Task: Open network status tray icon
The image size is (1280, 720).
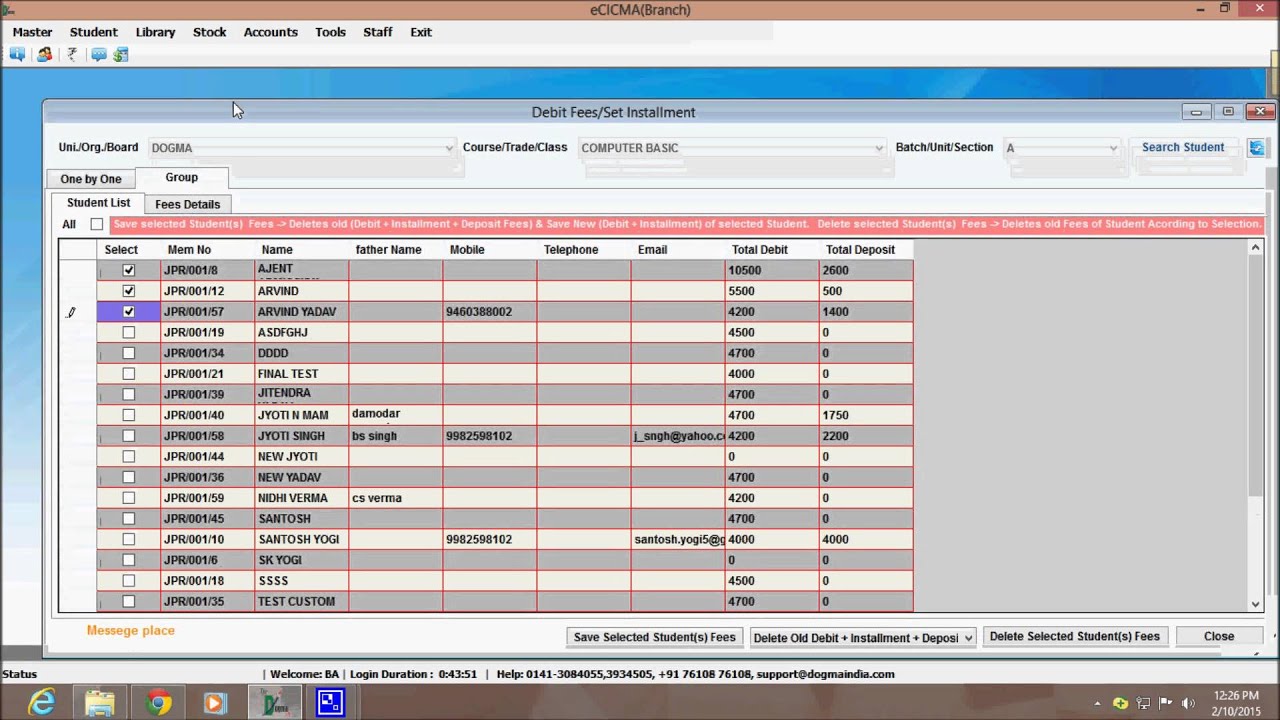Action: (x=1143, y=703)
